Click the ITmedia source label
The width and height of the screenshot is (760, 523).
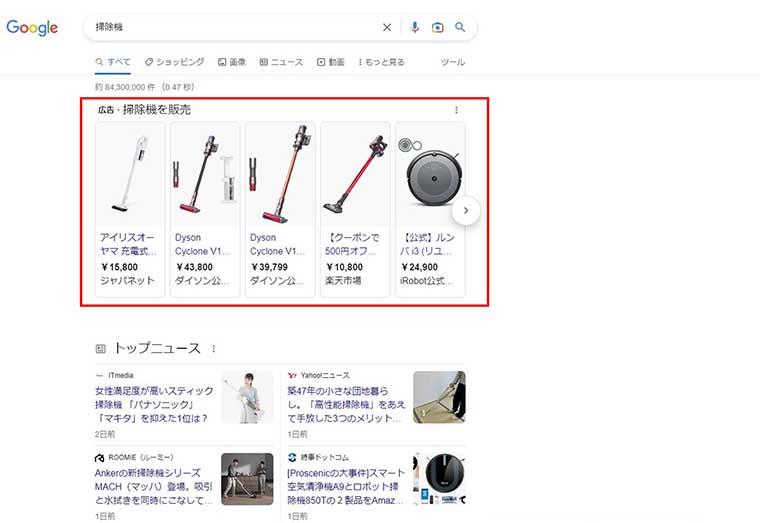click(121, 375)
